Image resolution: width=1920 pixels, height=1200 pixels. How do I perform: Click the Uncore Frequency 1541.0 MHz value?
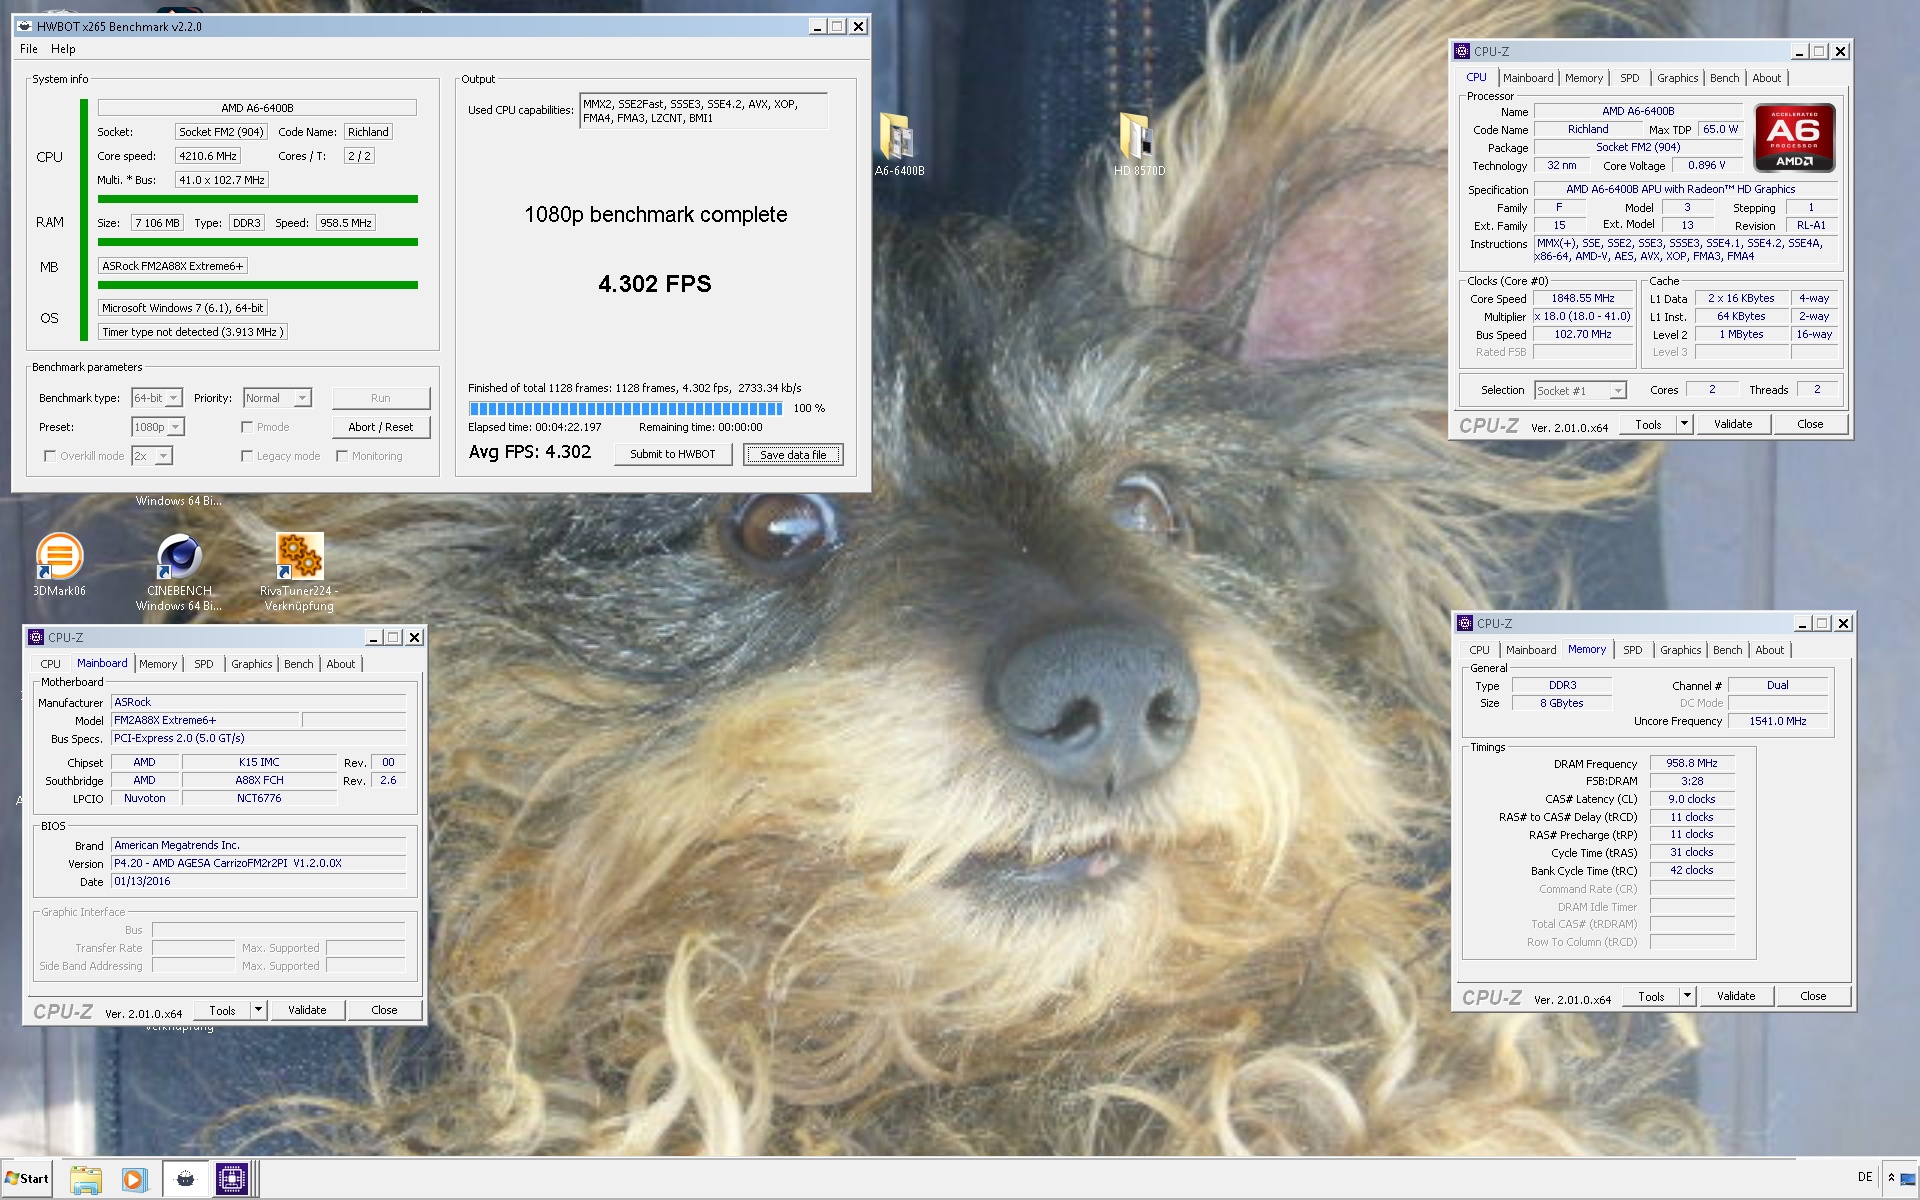(1777, 721)
